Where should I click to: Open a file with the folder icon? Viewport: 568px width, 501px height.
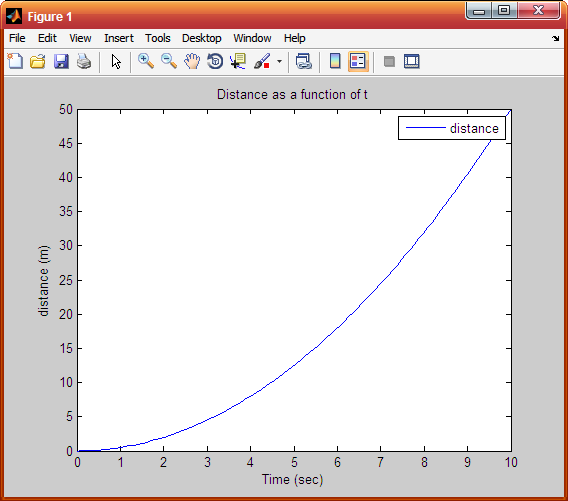coord(38,61)
